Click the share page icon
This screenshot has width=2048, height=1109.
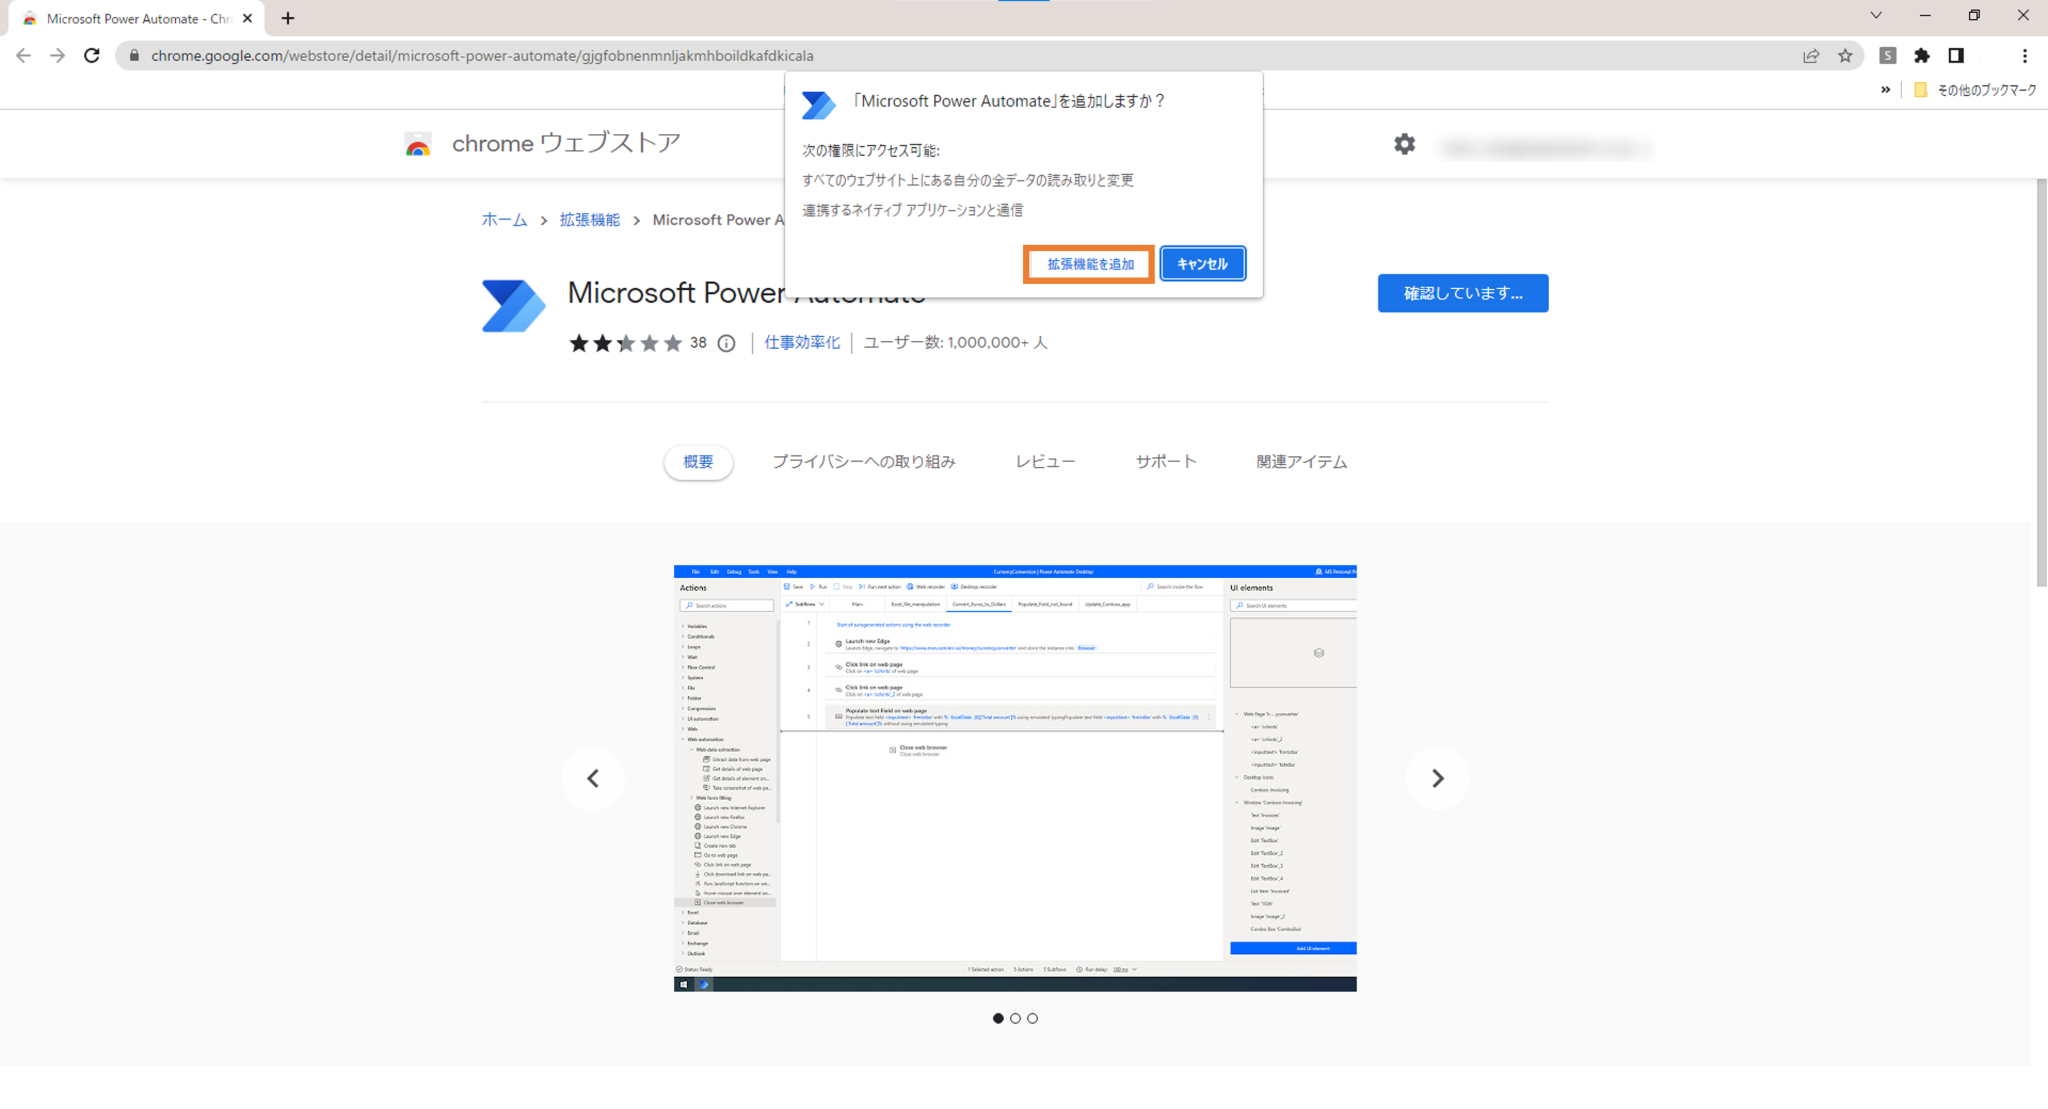pyautogui.click(x=1811, y=56)
